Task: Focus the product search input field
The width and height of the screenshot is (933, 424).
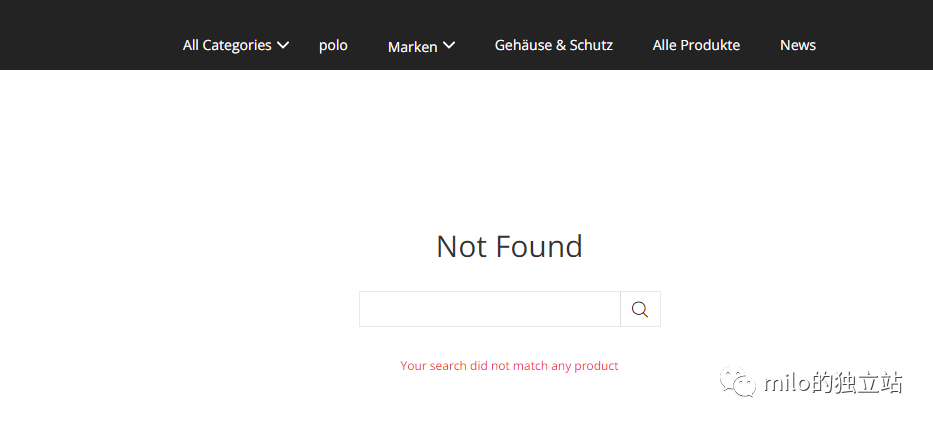Action: [x=489, y=309]
